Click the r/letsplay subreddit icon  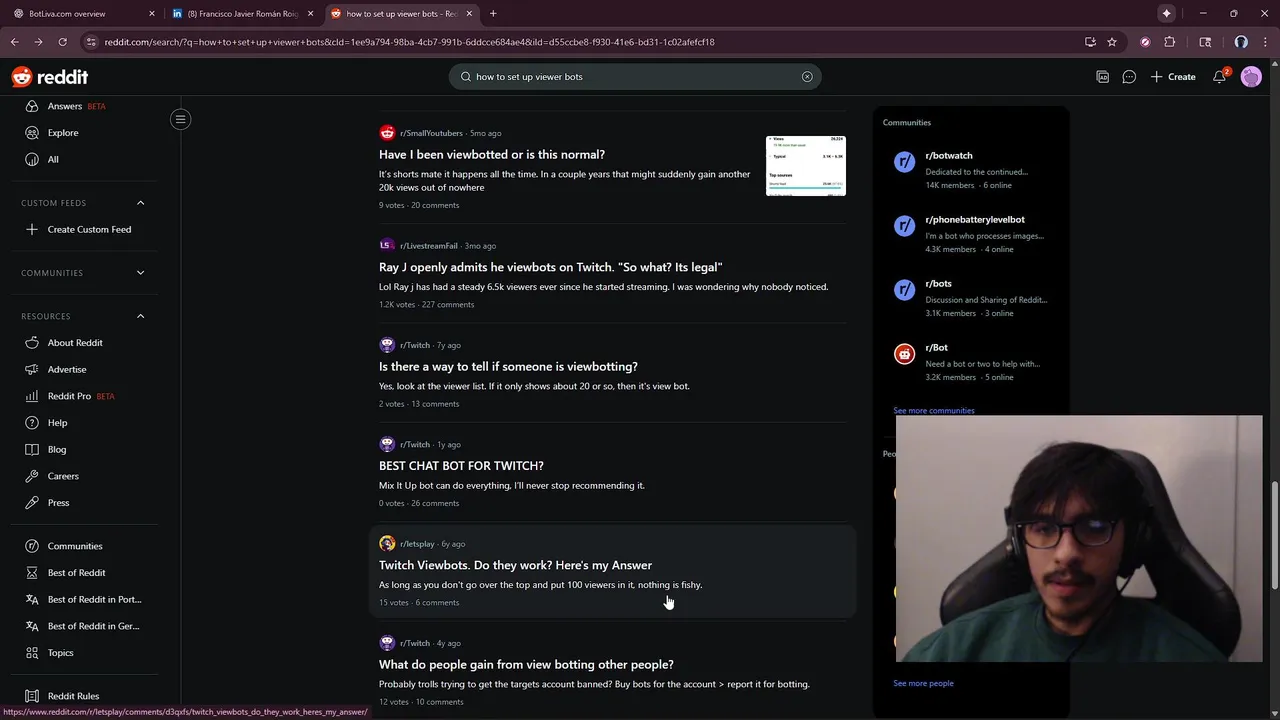[x=387, y=544]
